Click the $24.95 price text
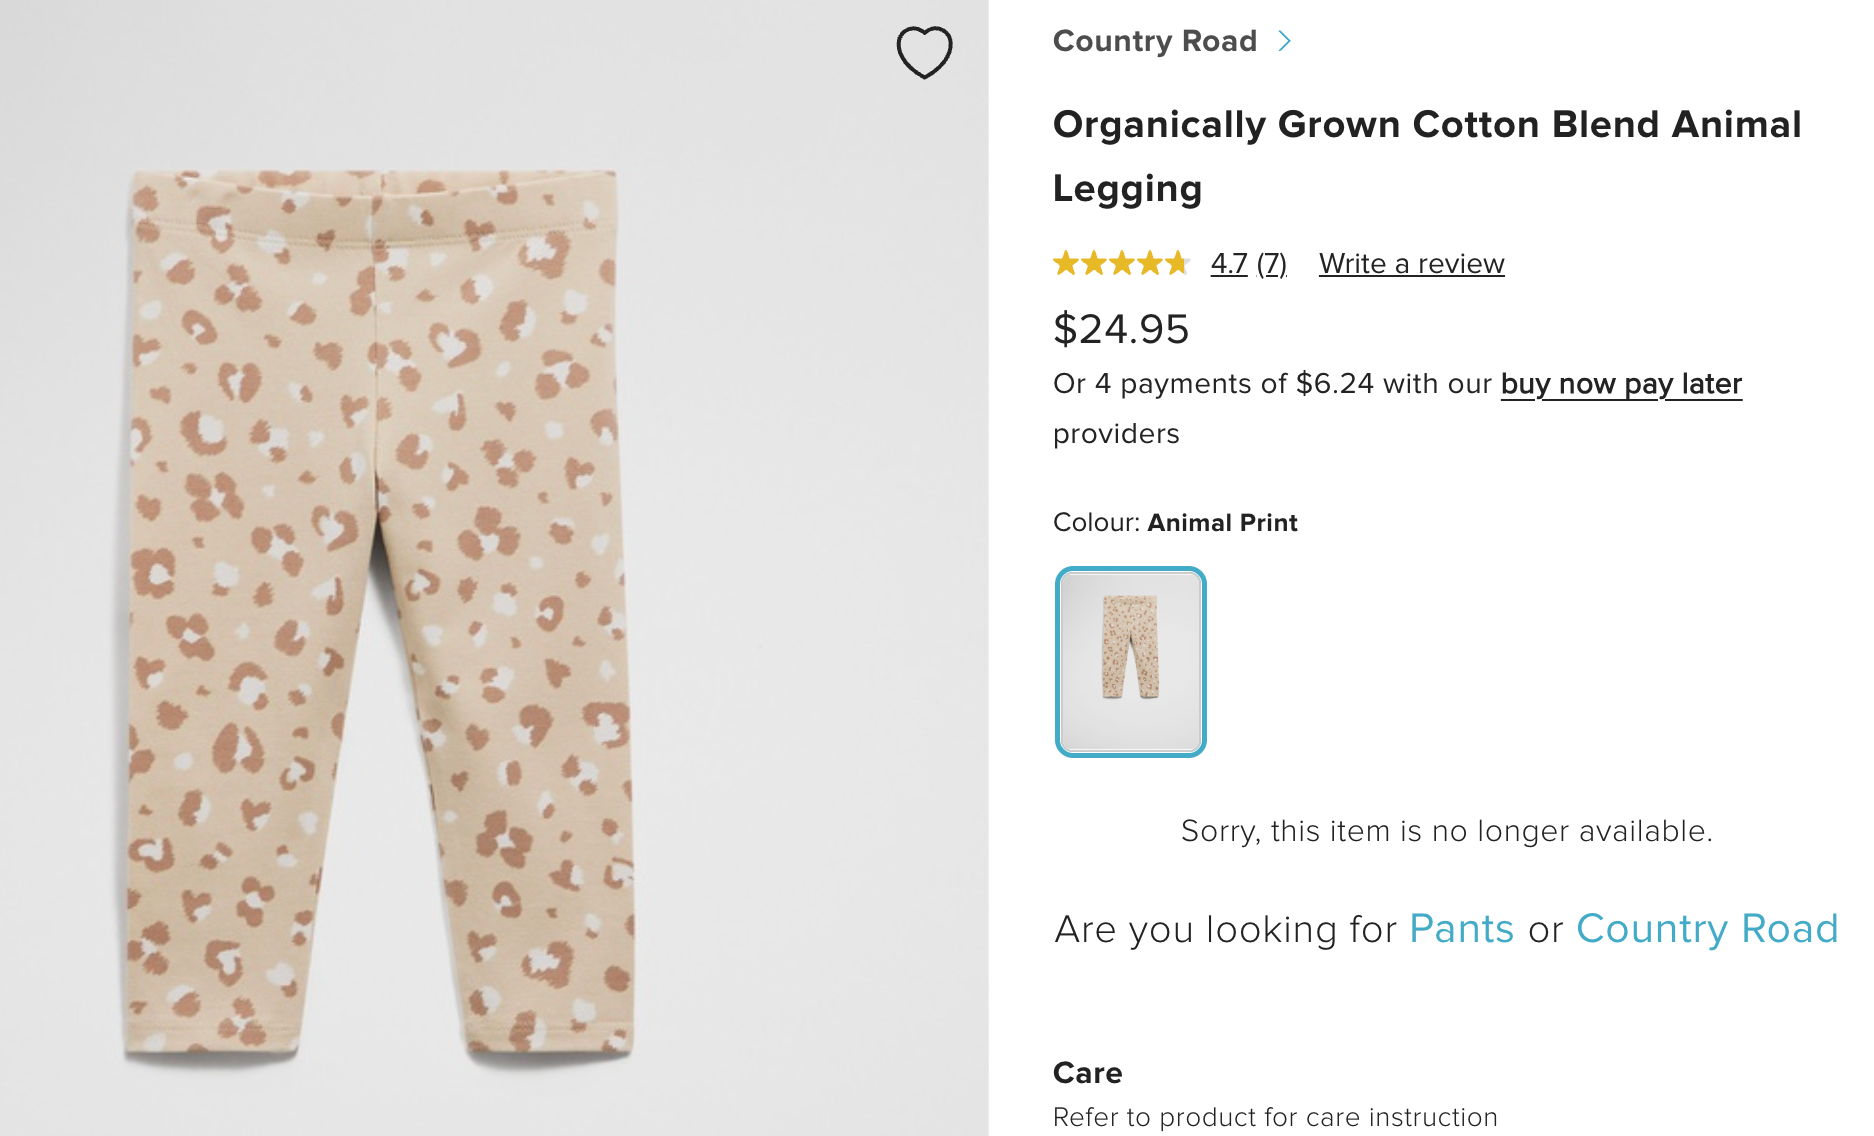The image size is (1874, 1136). [1121, 329]
